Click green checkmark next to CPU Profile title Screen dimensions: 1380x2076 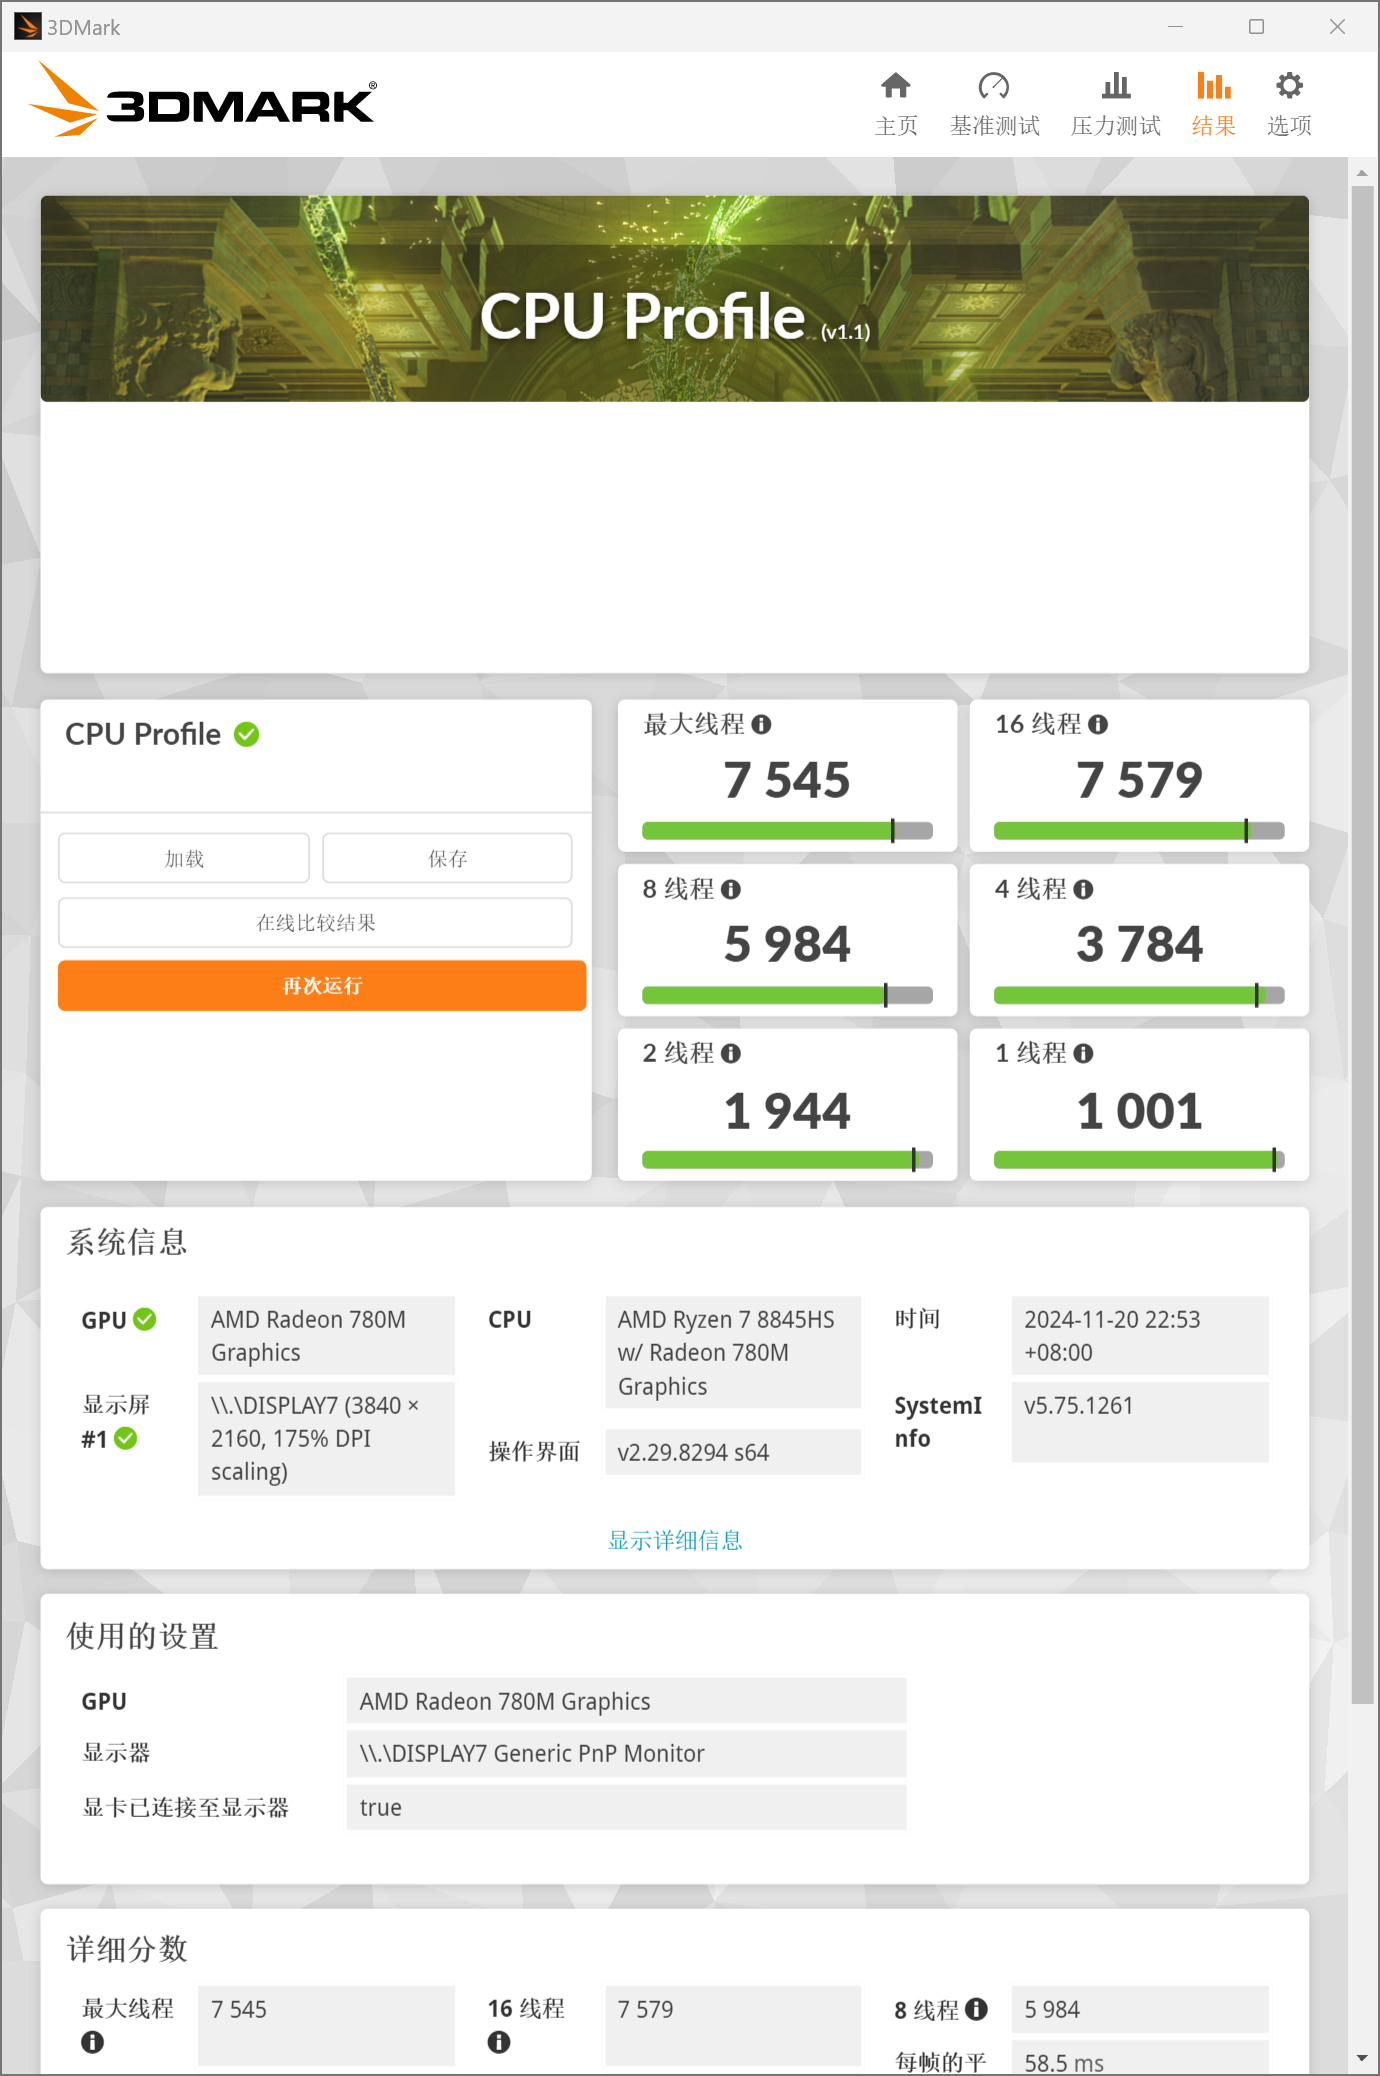(247, 735)
